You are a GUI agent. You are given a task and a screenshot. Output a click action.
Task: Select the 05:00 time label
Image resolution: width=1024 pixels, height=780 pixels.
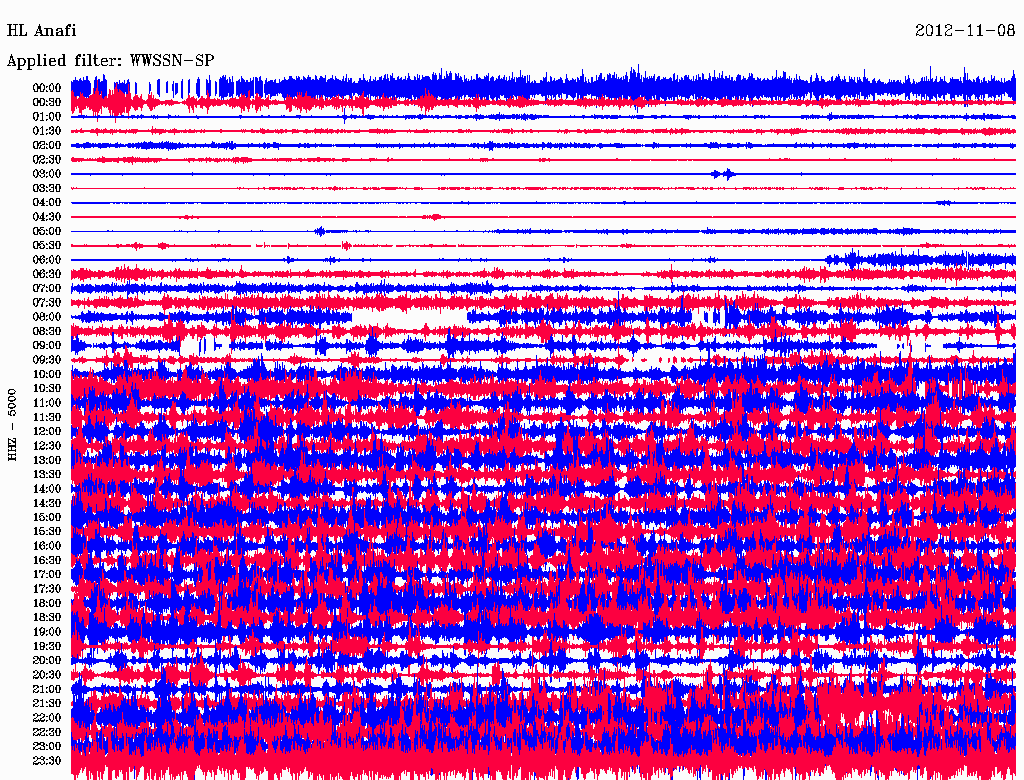(46, 231)
